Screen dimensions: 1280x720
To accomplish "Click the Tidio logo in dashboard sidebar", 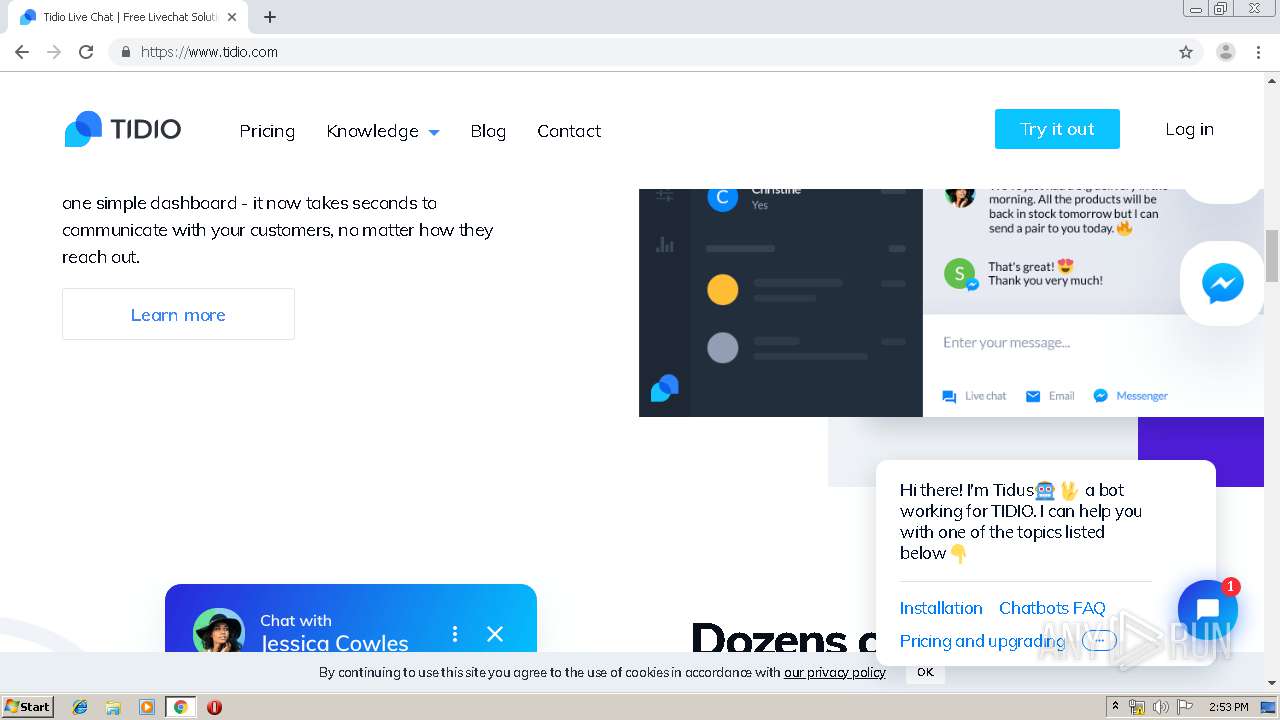I will [665, 388].
